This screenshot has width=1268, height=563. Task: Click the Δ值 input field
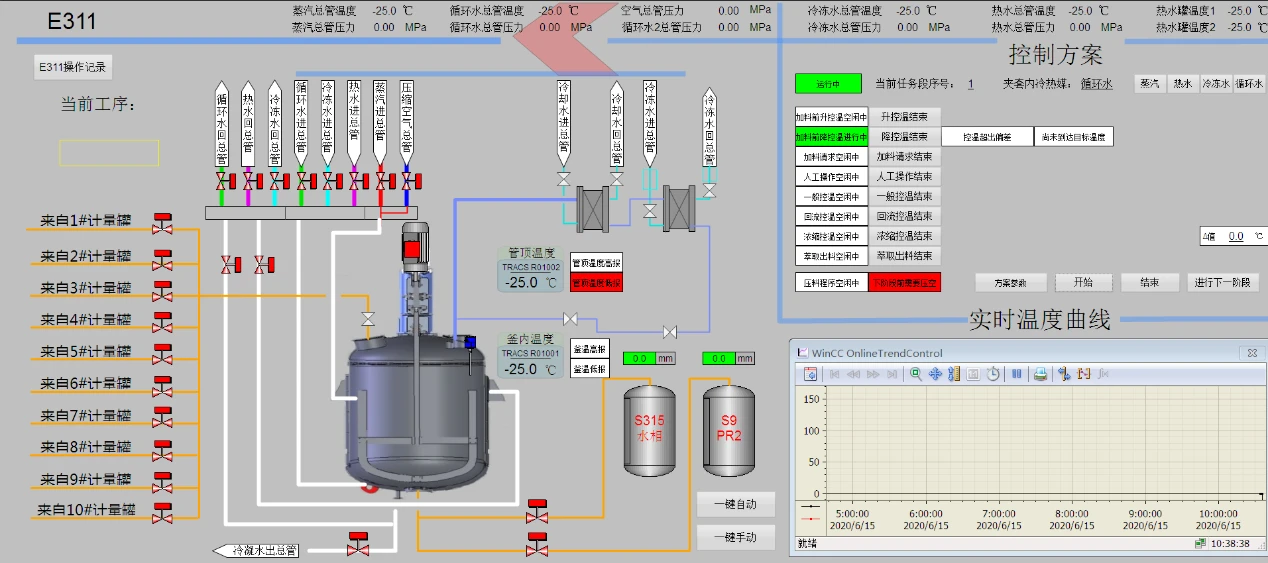coord(1236,237)
